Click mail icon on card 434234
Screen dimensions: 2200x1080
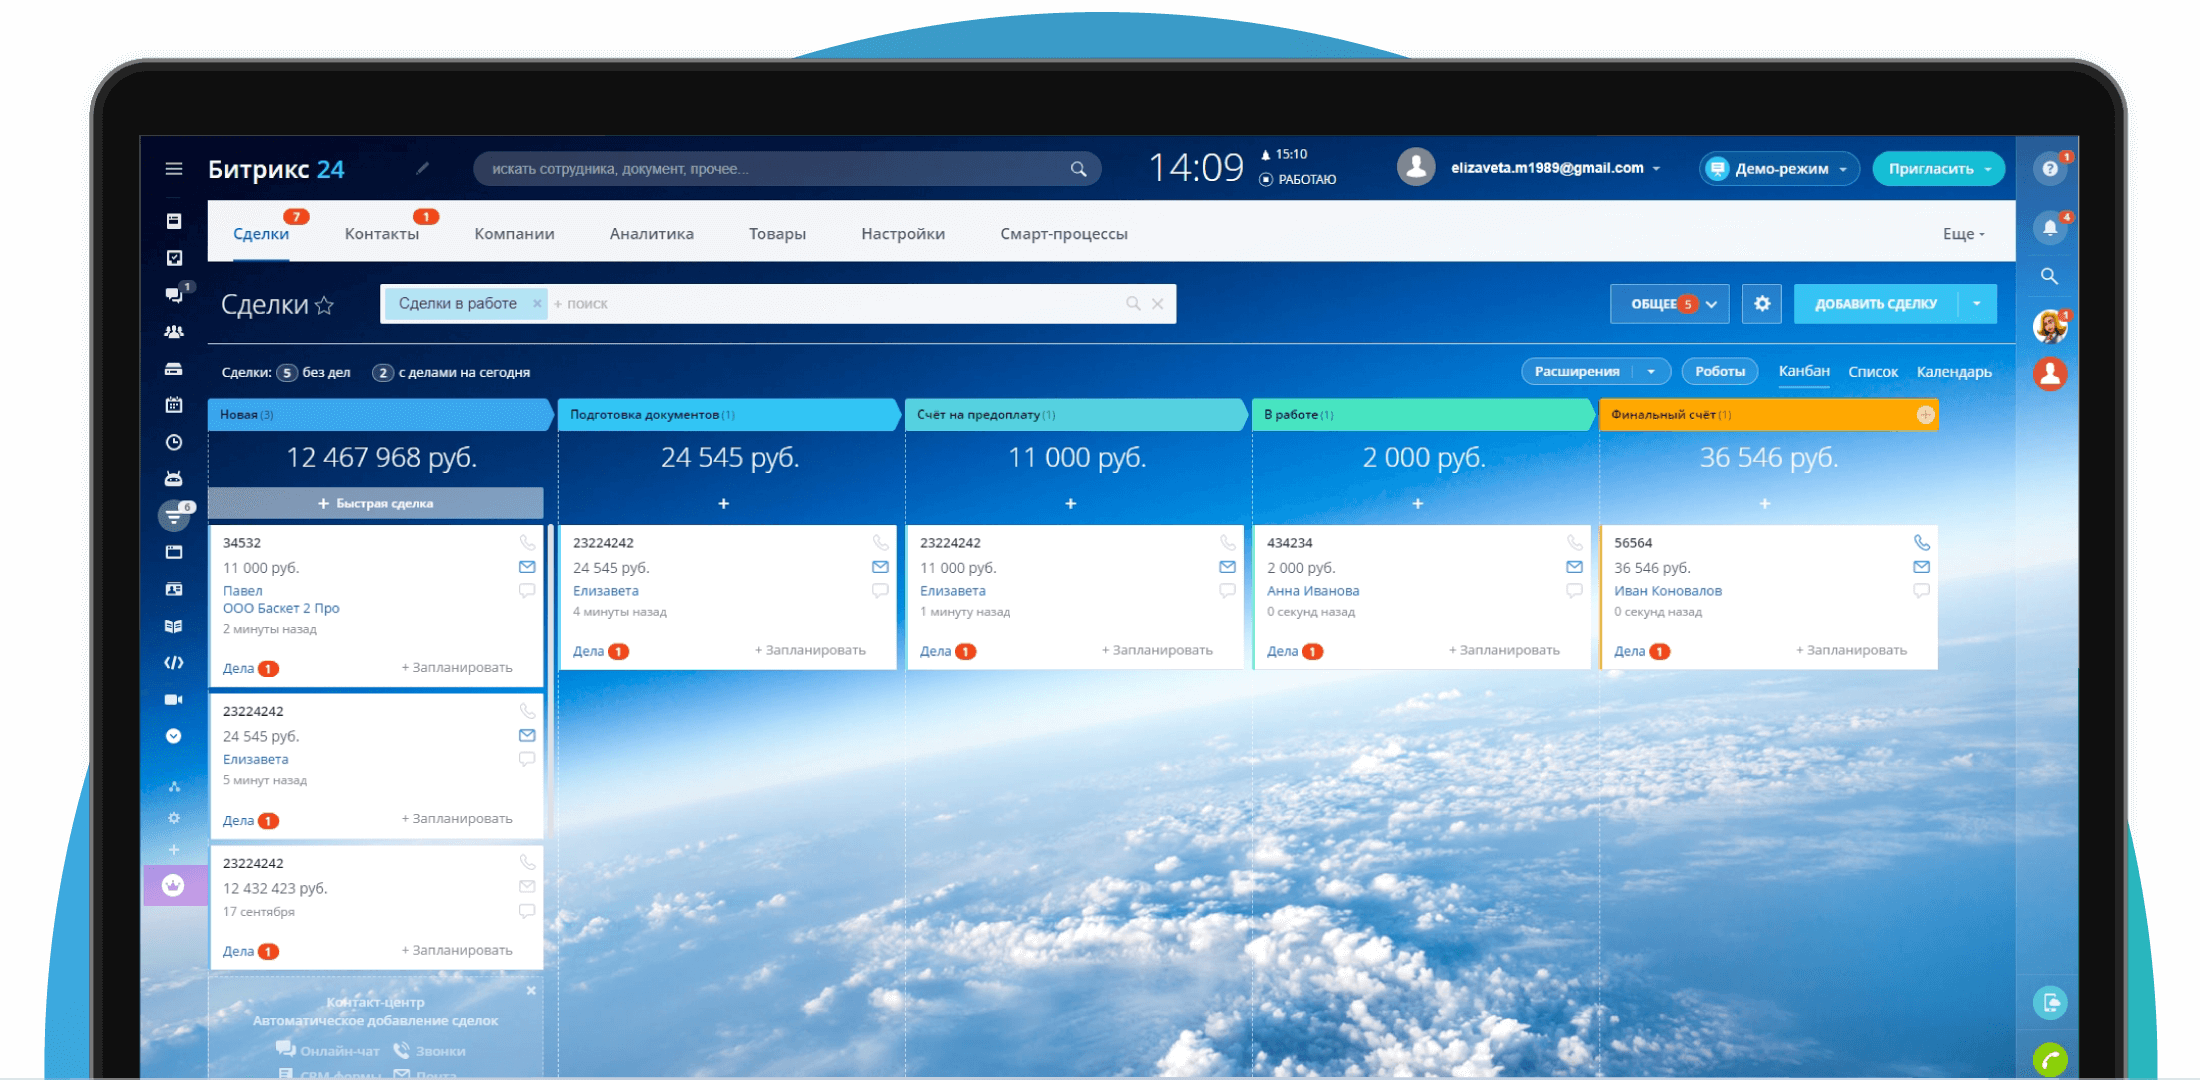tap(1574, 567)
